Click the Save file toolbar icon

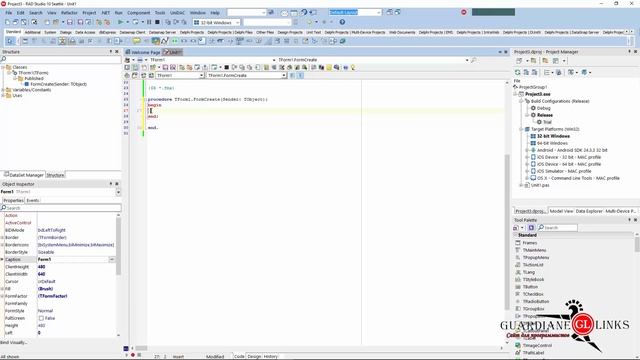(x=70, y=22)
